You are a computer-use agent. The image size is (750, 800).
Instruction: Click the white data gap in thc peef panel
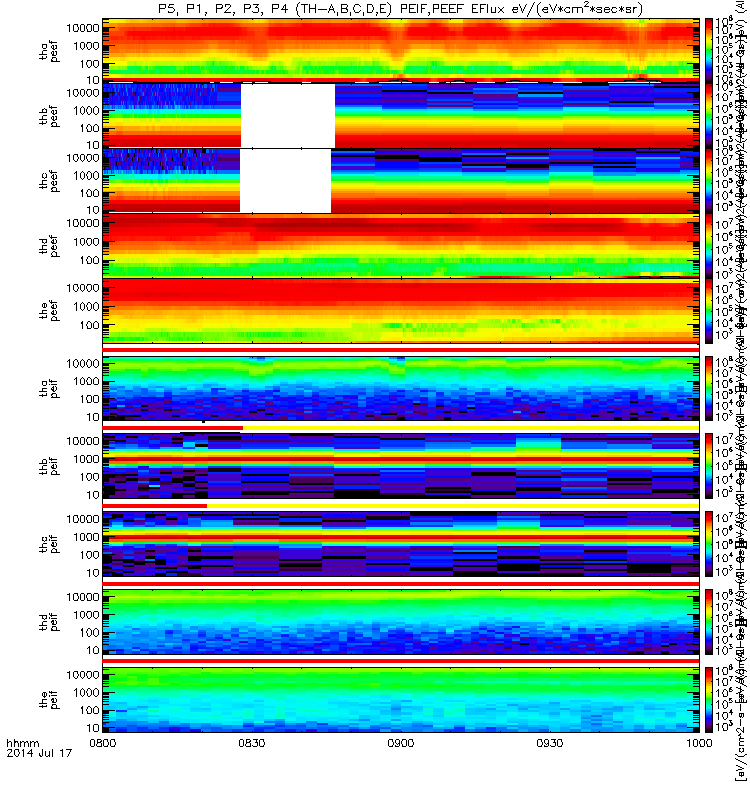point(285,181)
